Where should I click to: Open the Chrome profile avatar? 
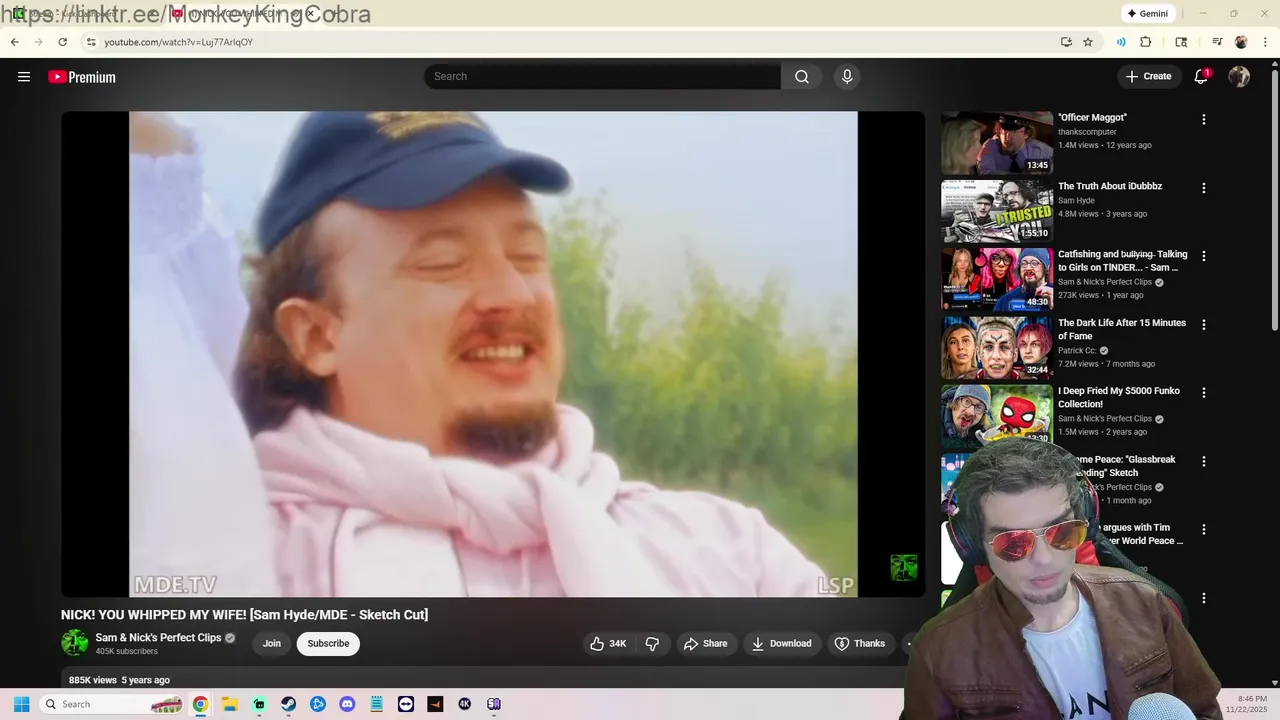[x=1241, y=42]
